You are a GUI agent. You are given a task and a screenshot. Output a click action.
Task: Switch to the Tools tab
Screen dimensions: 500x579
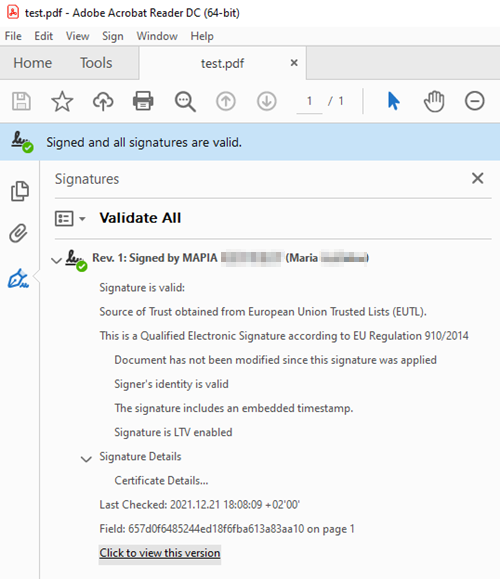point(96,63)
